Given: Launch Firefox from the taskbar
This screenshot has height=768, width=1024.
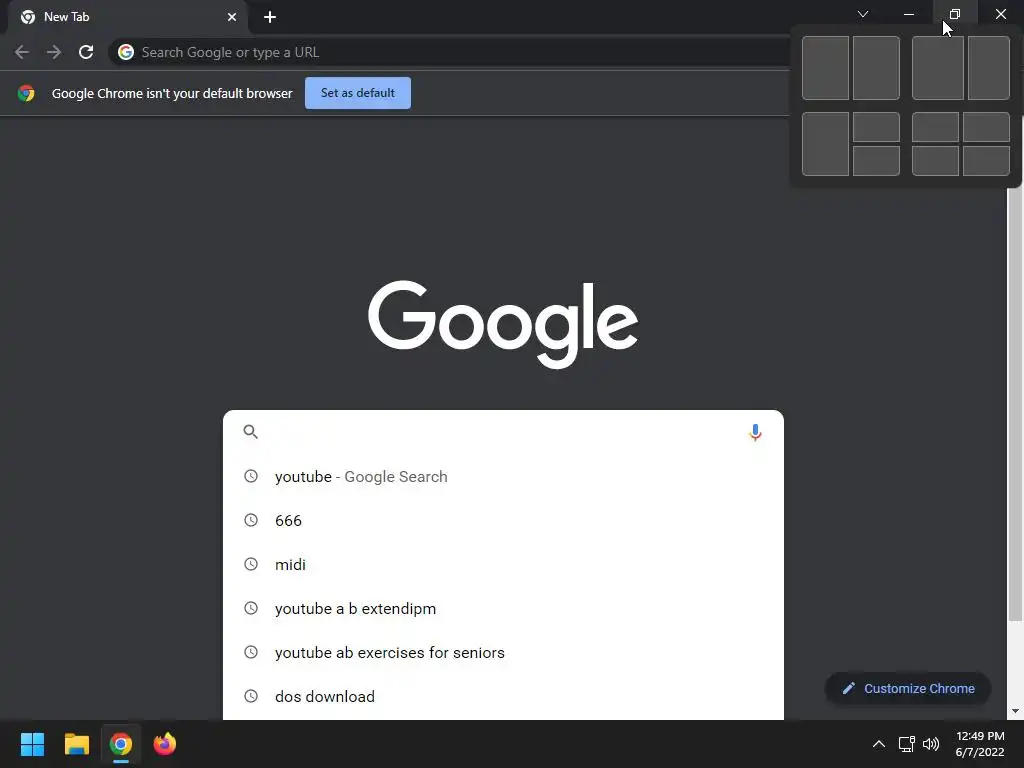Looking at the screenshot, I should click(x=165, y=744).
